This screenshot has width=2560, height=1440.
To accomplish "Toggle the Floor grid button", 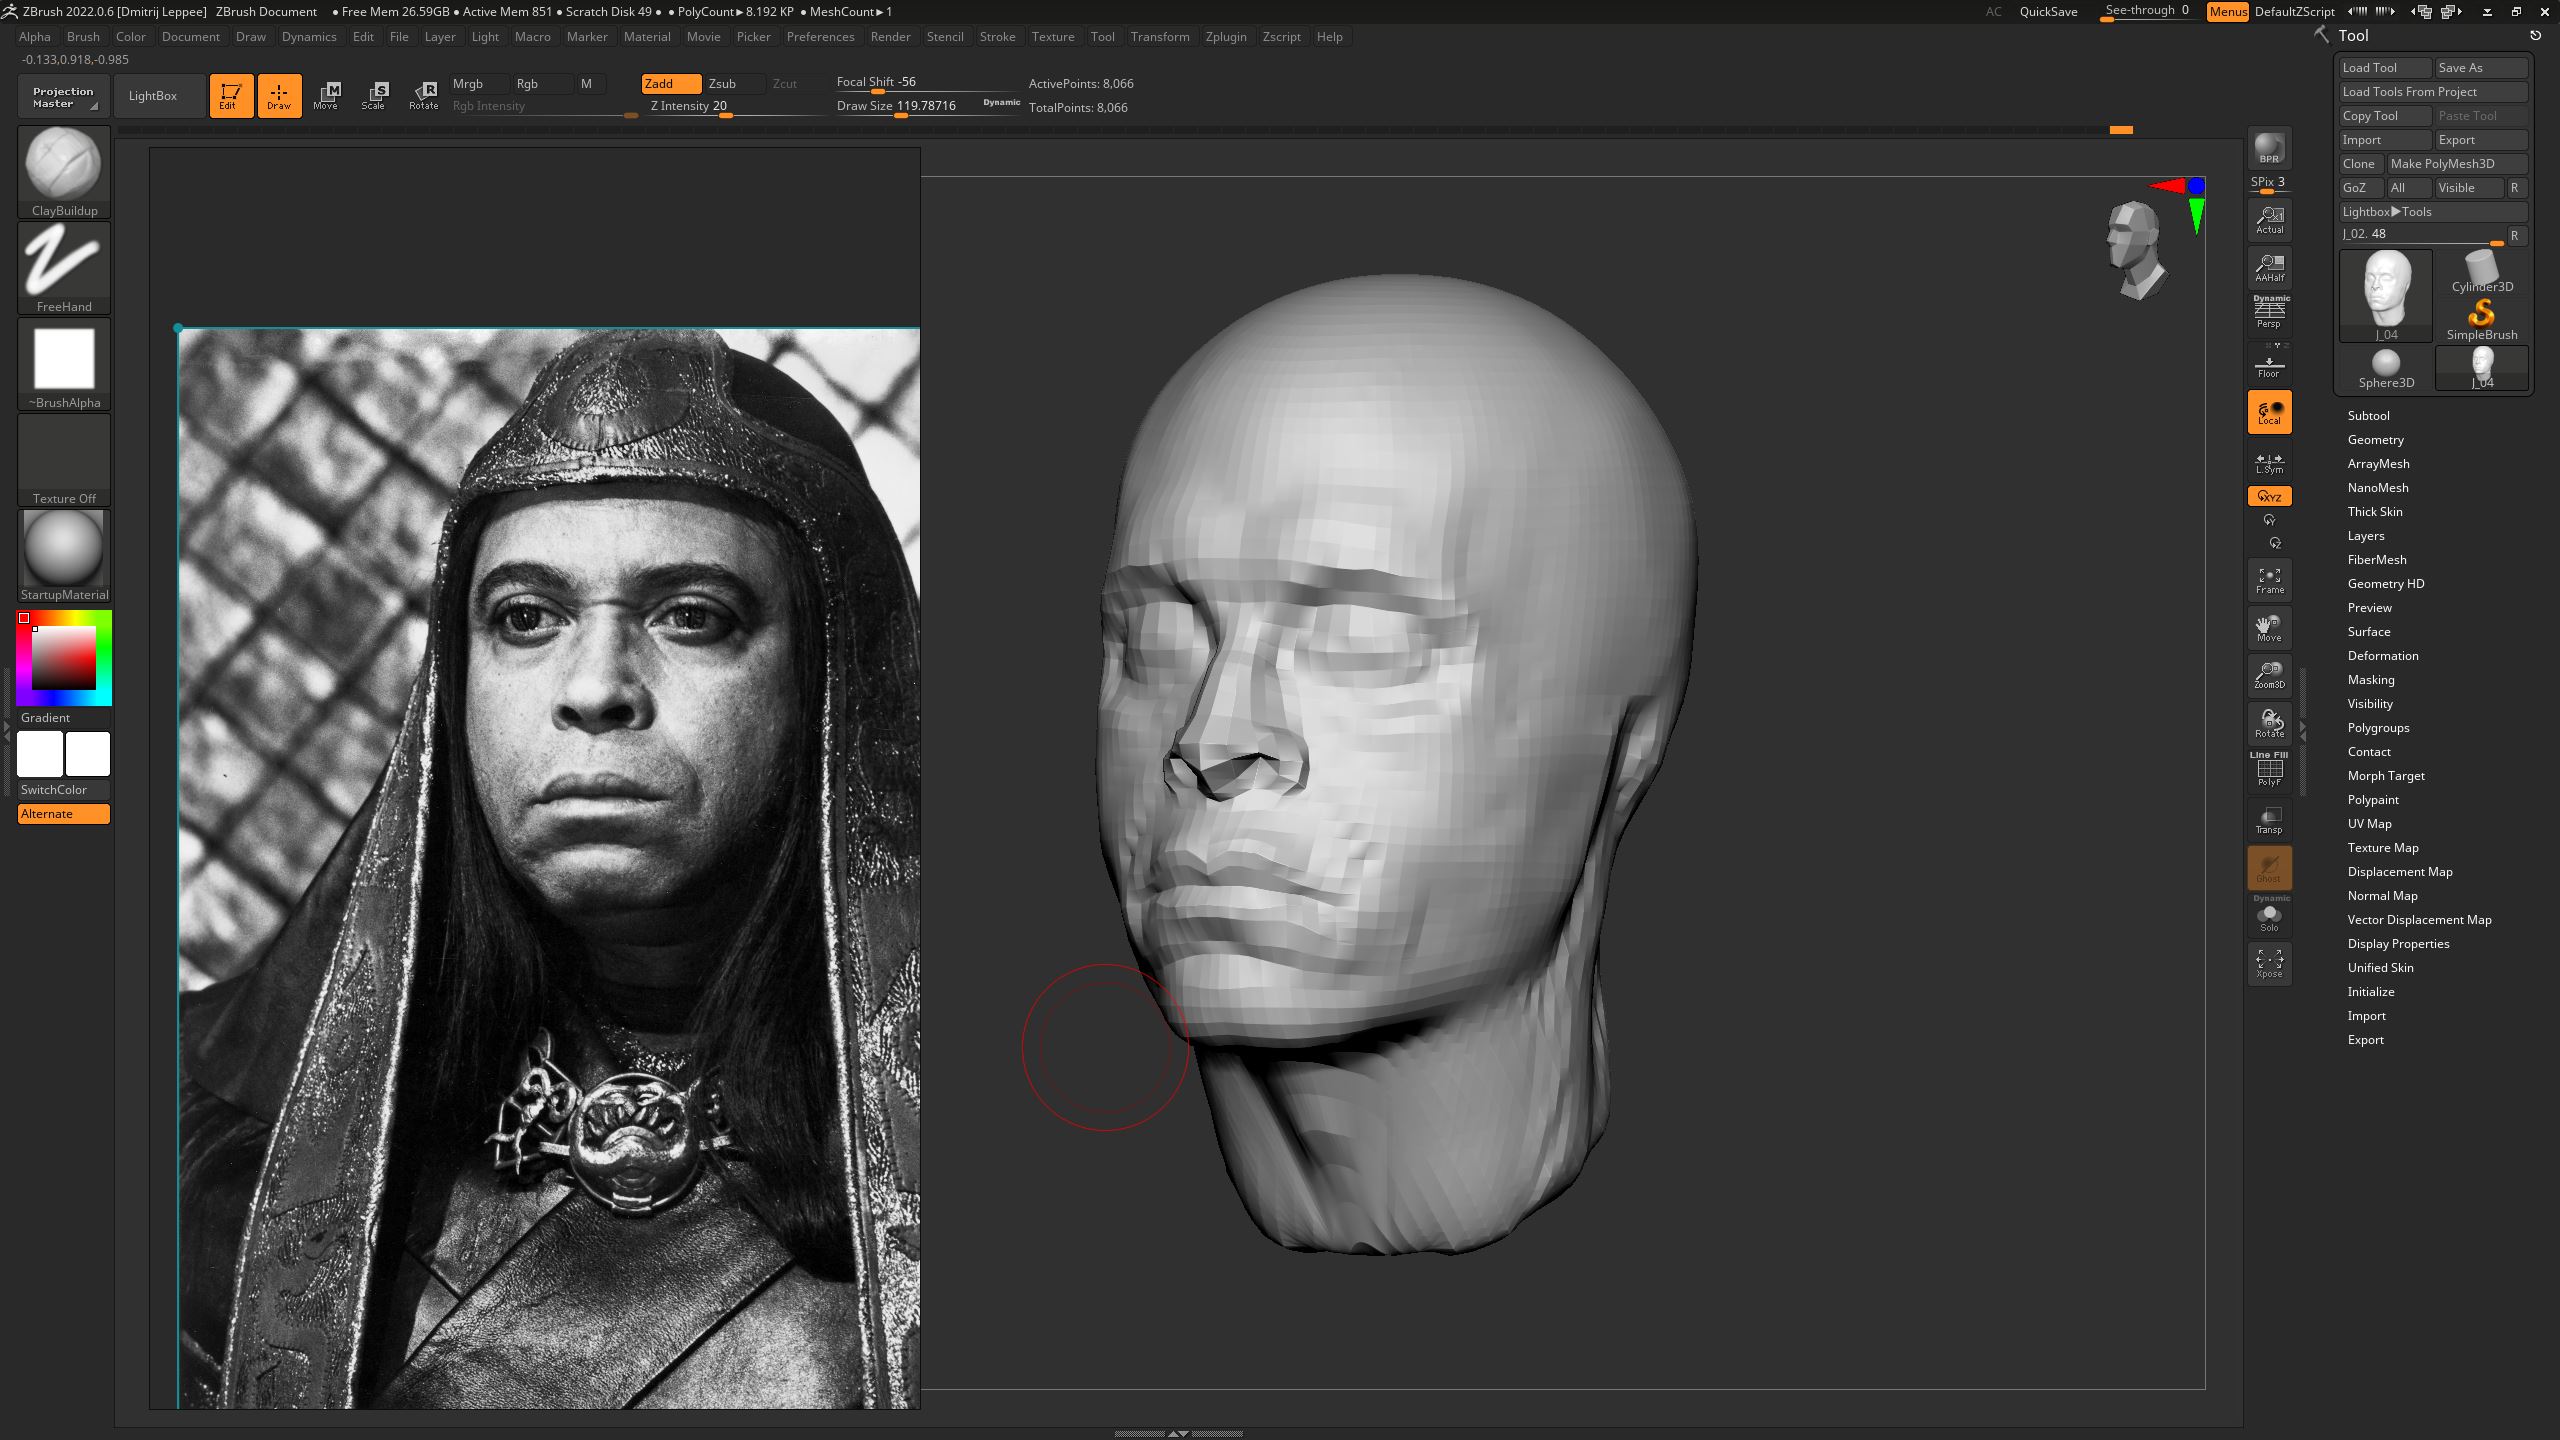I will click(2269, 366).
